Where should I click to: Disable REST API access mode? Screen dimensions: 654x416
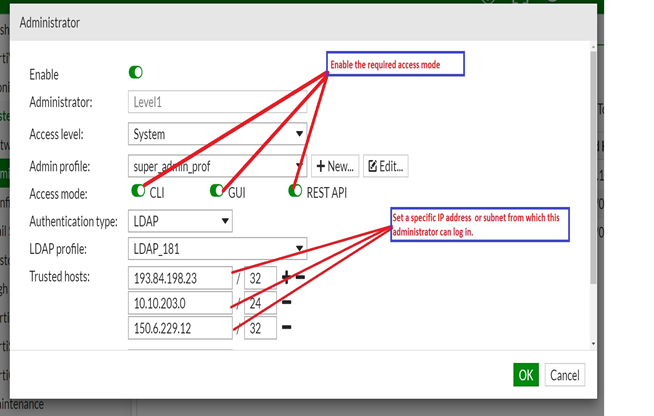click(x=295, y=191)
